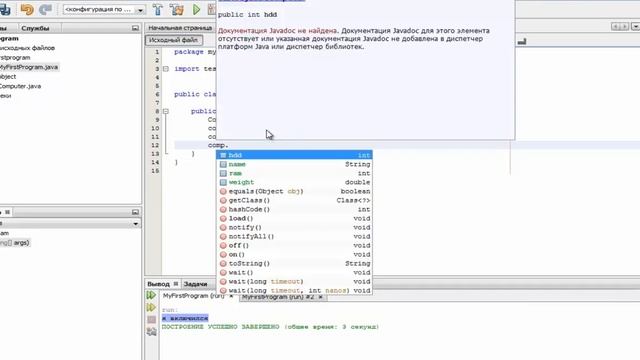Minimize the navigator panel window
Viewport: 640px width, 360px height.
tap(135, 212)
